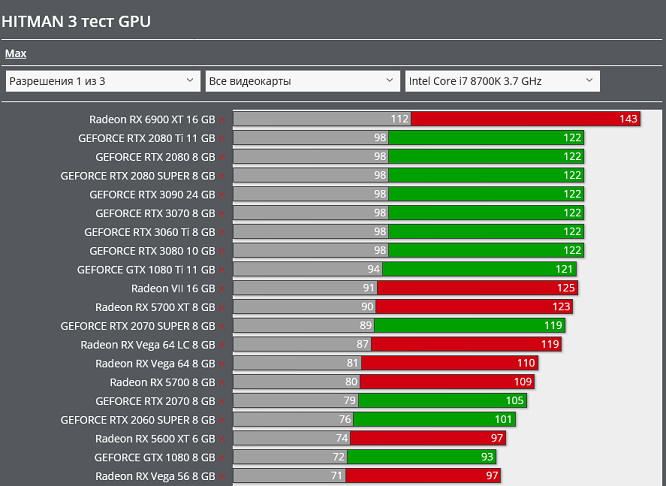Image resolution: width=666 pixels, height=486 pixels.
Task: Click the gray 112 minimum fps bar
Action: click(x=322, y=119)
